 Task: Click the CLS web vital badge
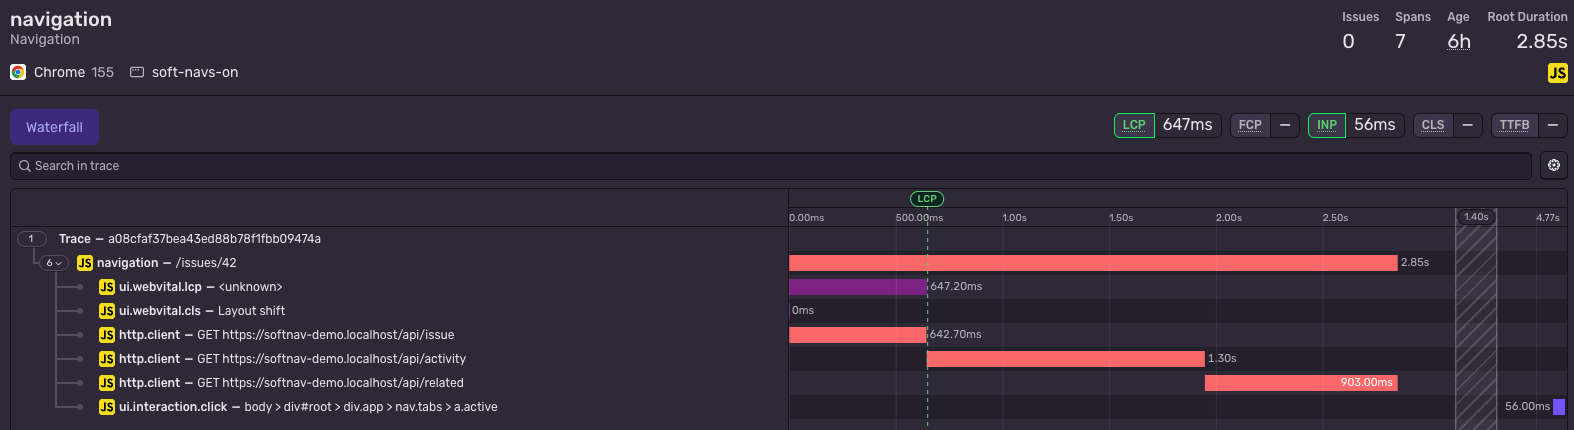tap(1433, 125)
